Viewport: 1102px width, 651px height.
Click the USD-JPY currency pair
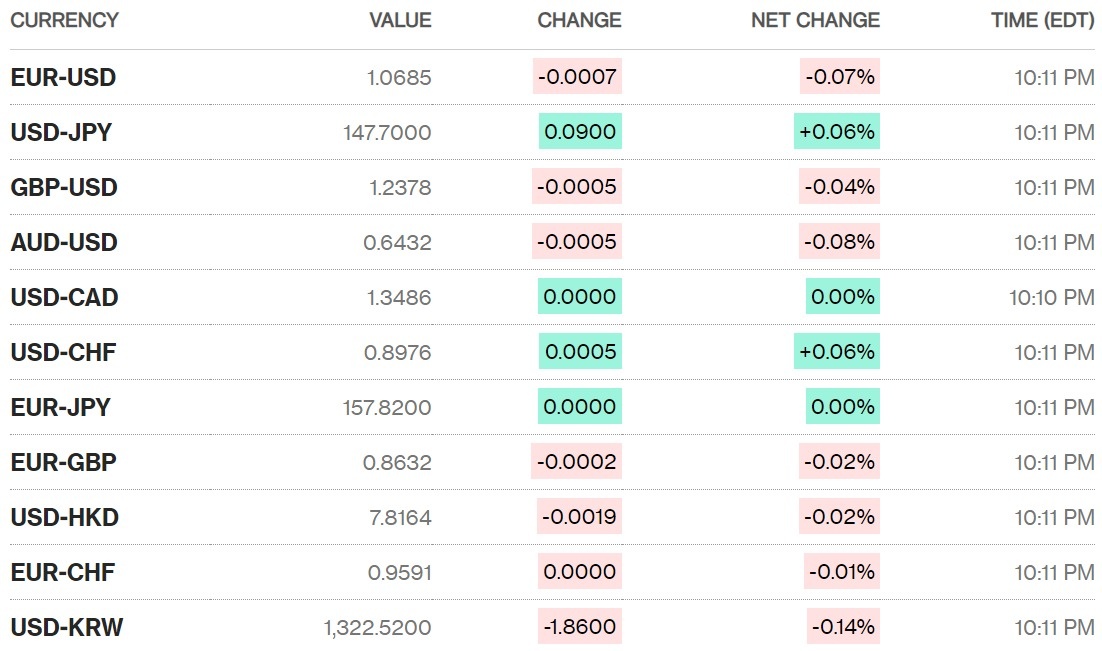pos(61,132)
